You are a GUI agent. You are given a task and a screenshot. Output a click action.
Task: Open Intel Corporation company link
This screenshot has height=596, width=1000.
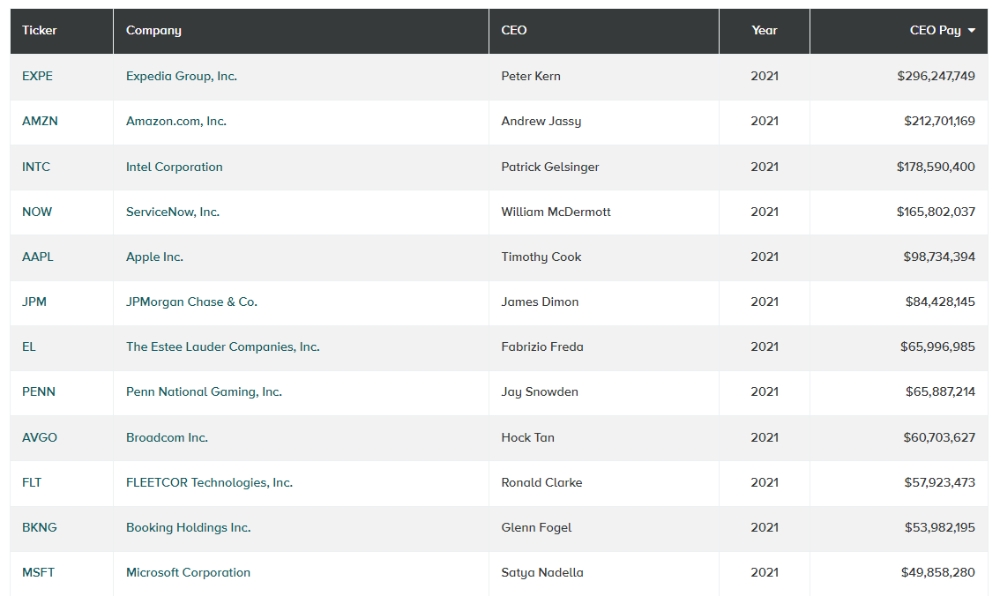[x=174, y=166]
